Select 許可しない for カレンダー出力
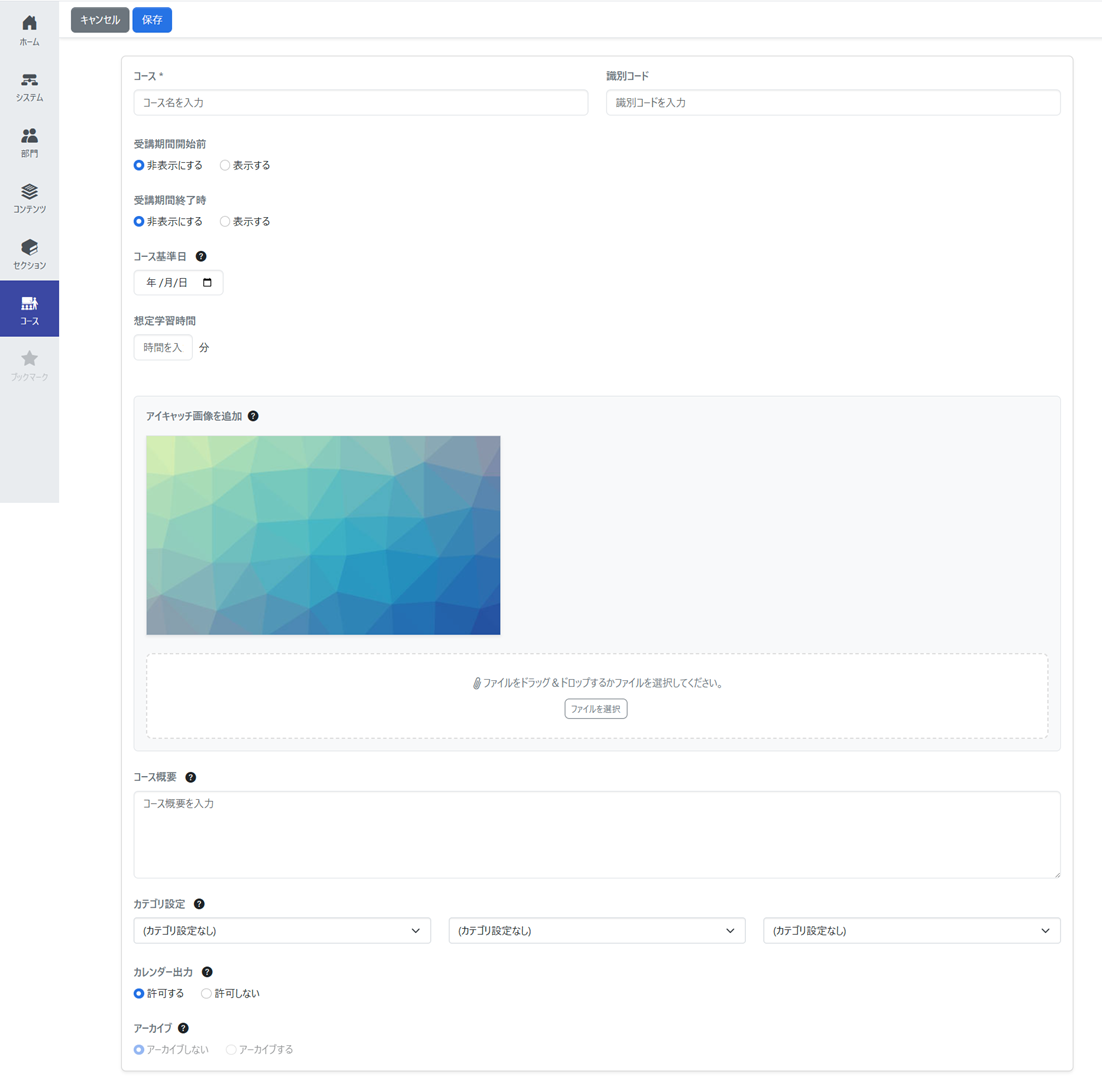The image size is (1102, 1089). pos(207,993)
